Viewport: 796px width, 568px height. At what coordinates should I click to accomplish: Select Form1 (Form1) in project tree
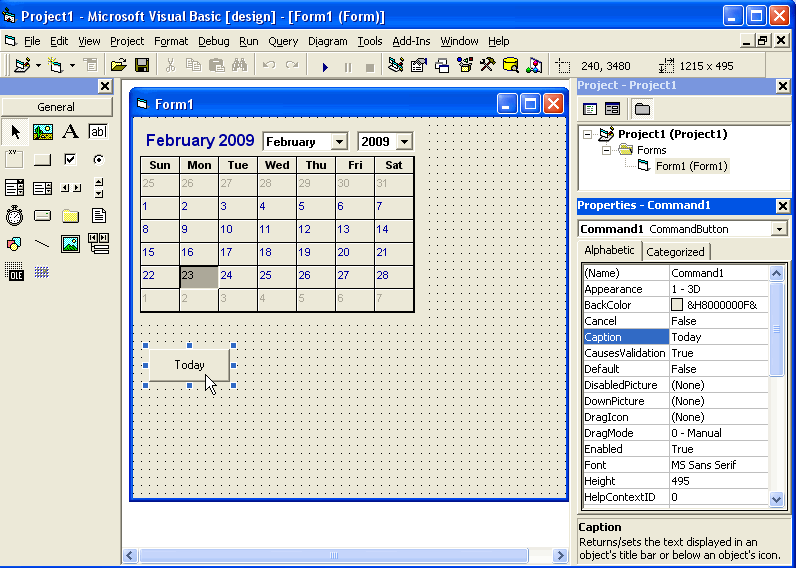pos(691,166)
